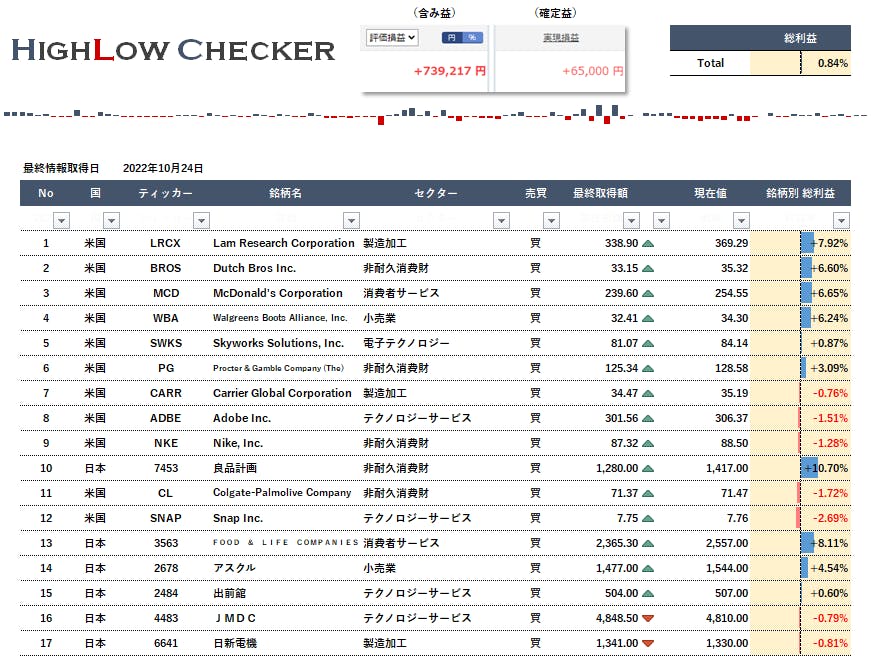Click the green up arrow in アスクル row
871x656 pixels.
tap(648, 568)
